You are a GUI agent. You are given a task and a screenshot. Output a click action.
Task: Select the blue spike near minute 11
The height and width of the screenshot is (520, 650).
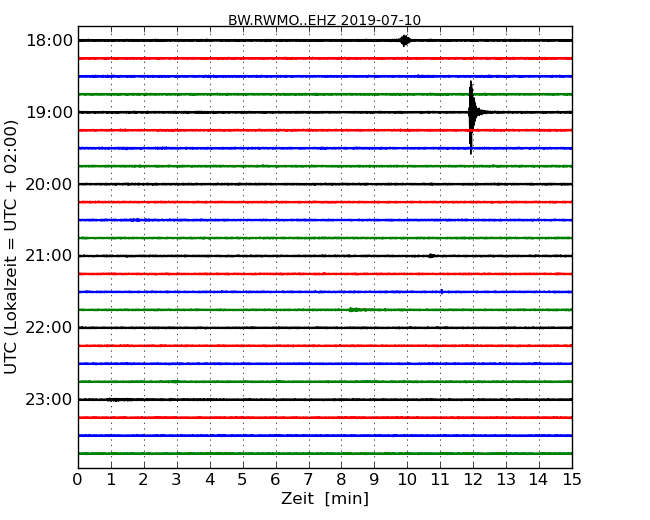pos(441,292)
